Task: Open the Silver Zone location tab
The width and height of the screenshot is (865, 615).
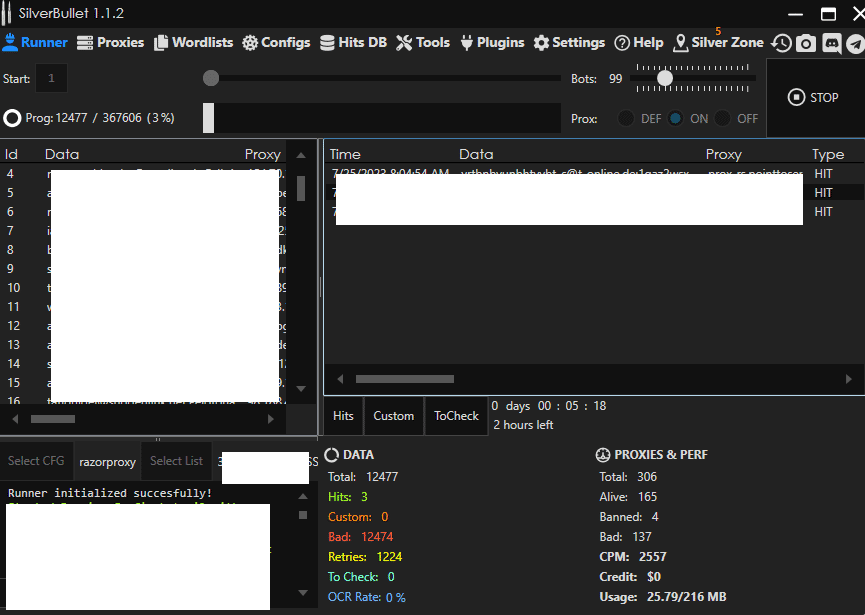Action: pos(718,43)
